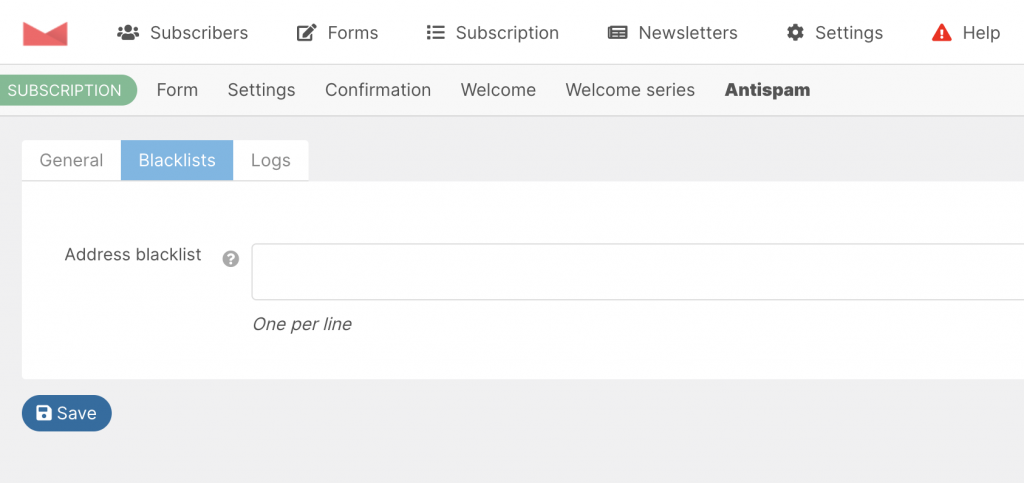Viewport: 1024px width, 483px height.
Task: Open the Form subscription page
Action: [x=177, y=90]
